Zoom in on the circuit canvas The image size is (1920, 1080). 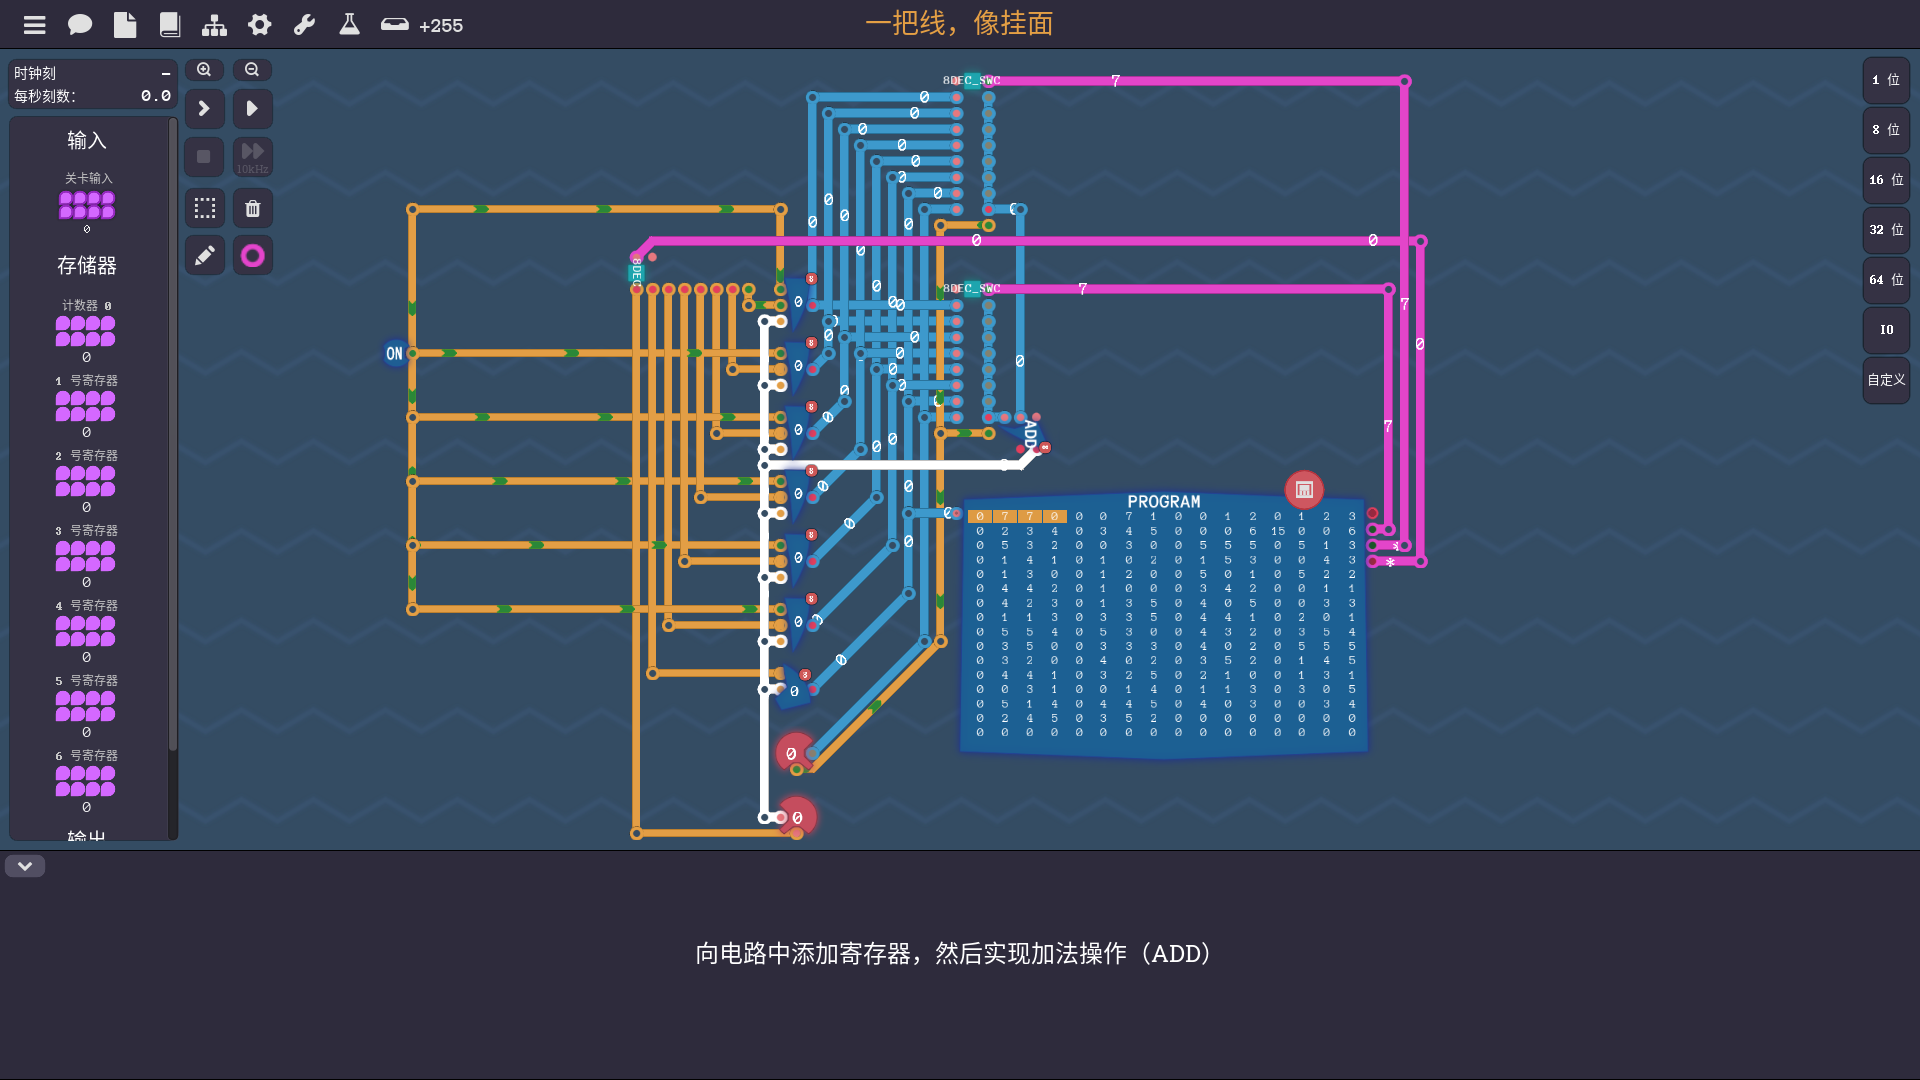(204, 70)
